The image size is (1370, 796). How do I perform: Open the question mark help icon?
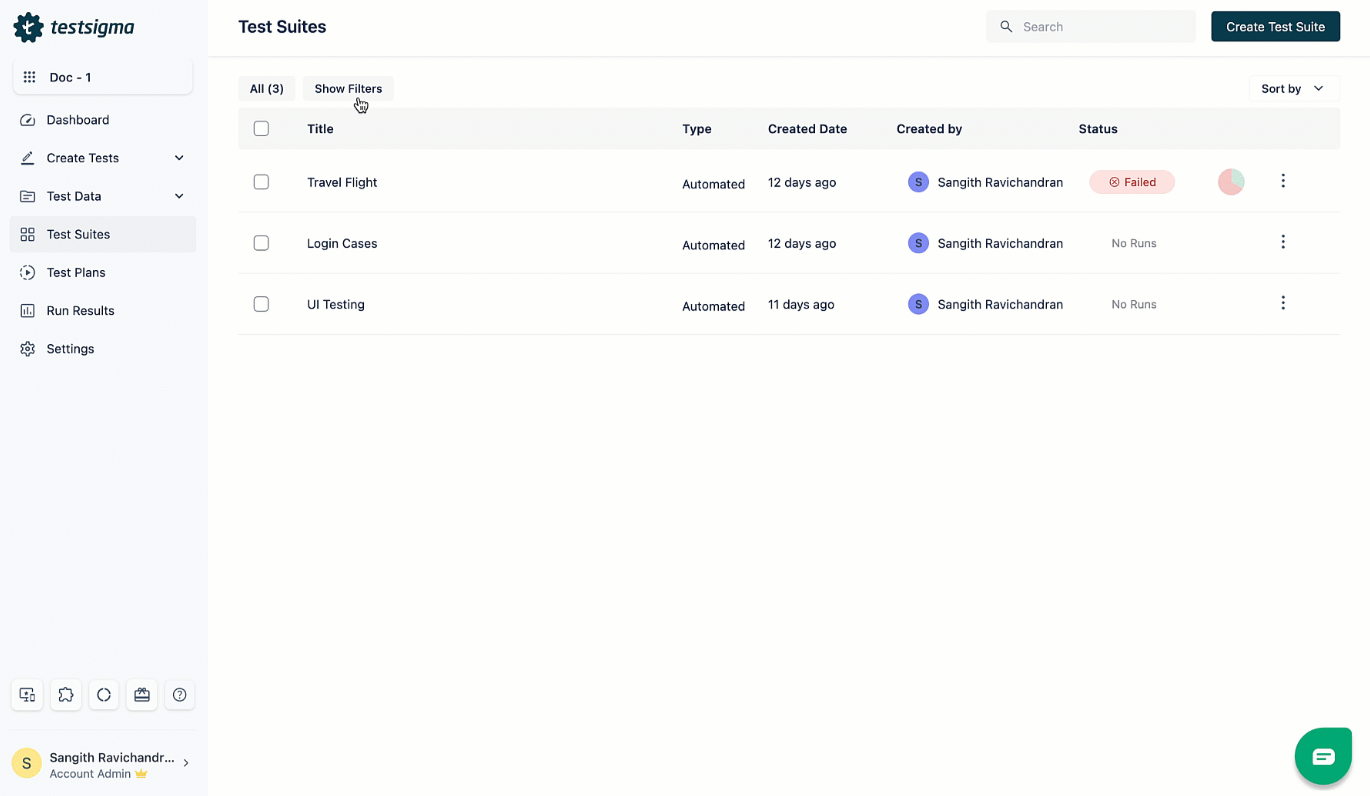click(x=180, y=695)
